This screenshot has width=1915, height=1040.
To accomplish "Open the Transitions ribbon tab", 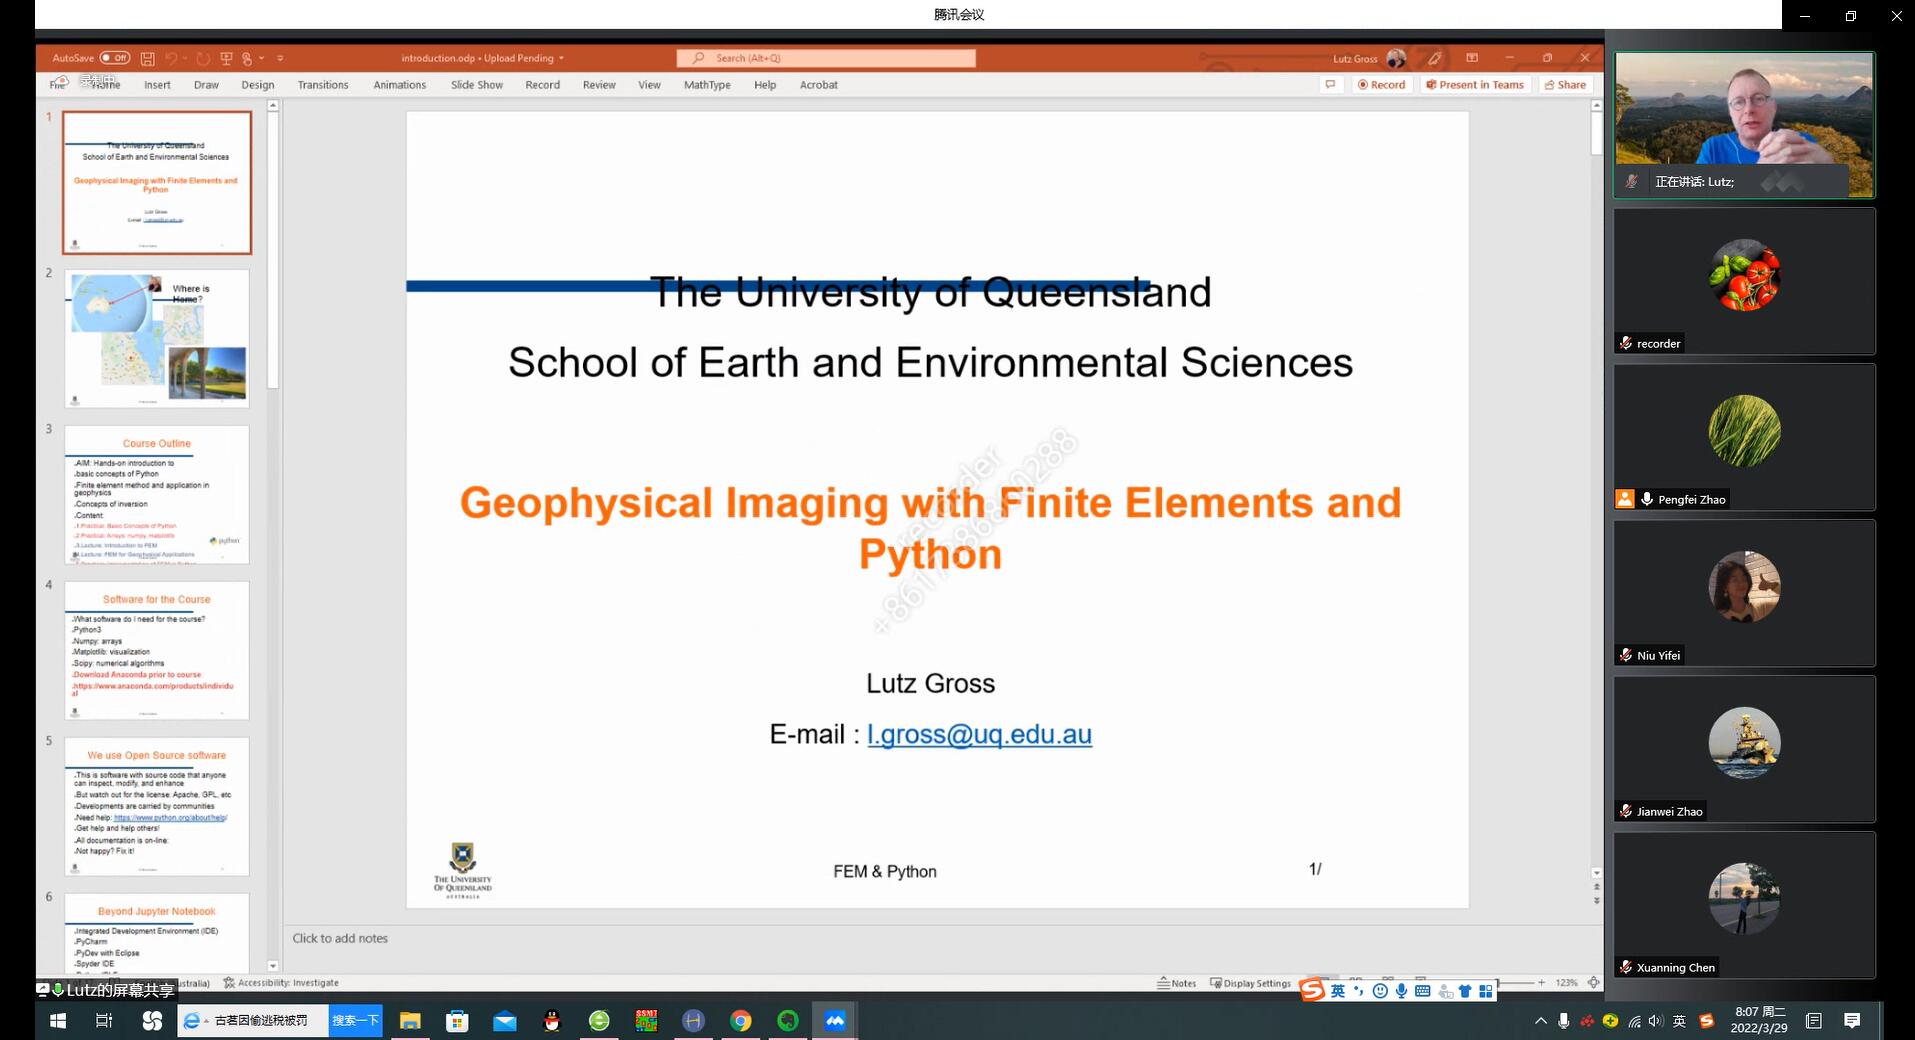I will (322, 85).
